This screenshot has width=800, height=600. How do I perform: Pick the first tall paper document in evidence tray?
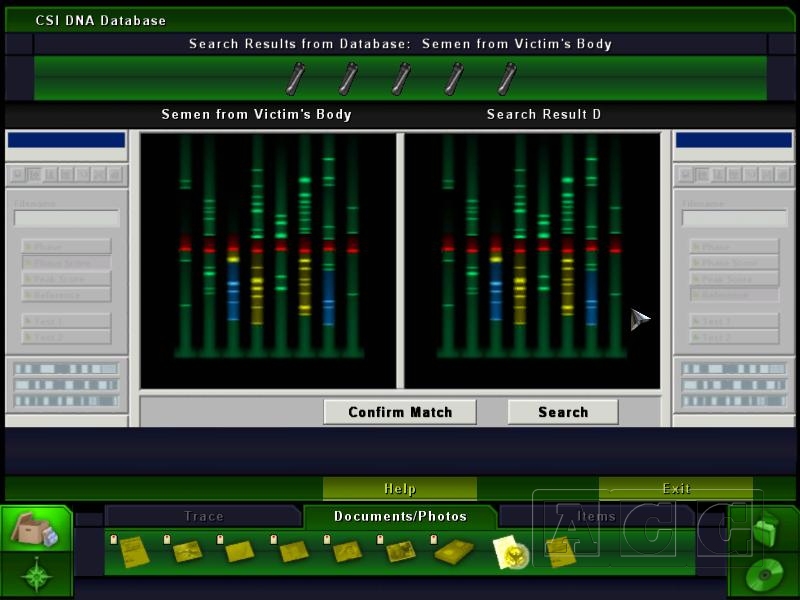(x=134, y=552)
